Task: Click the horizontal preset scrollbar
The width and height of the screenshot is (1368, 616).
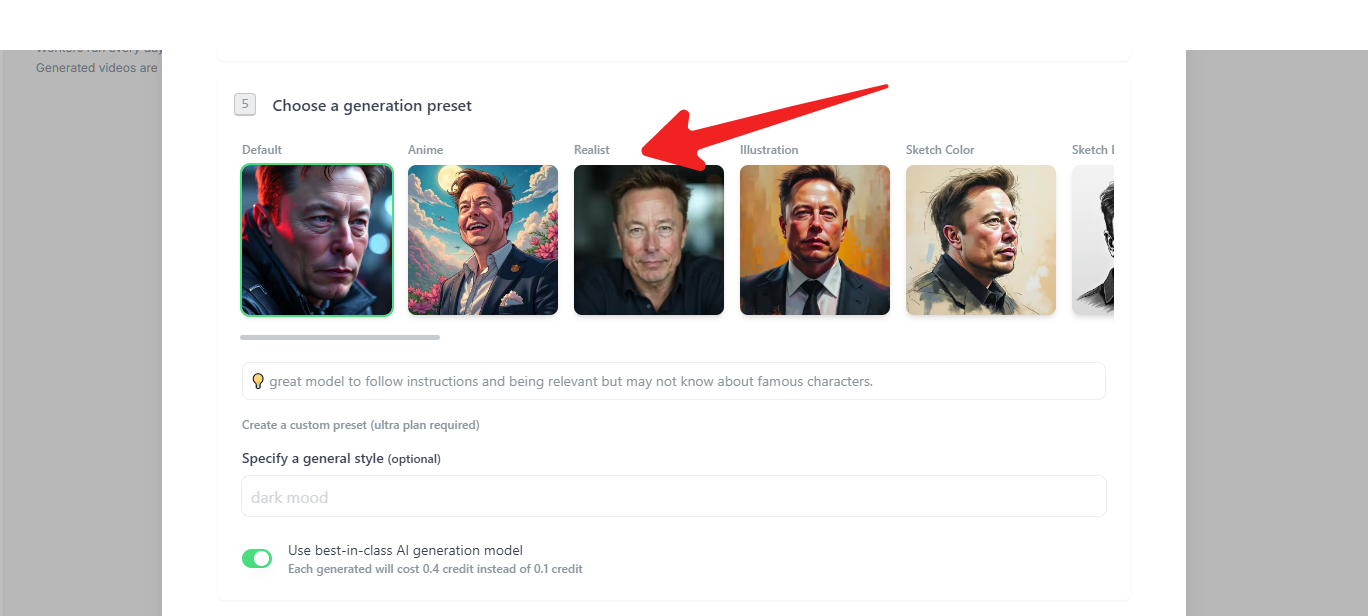Action: coord(340,337)
